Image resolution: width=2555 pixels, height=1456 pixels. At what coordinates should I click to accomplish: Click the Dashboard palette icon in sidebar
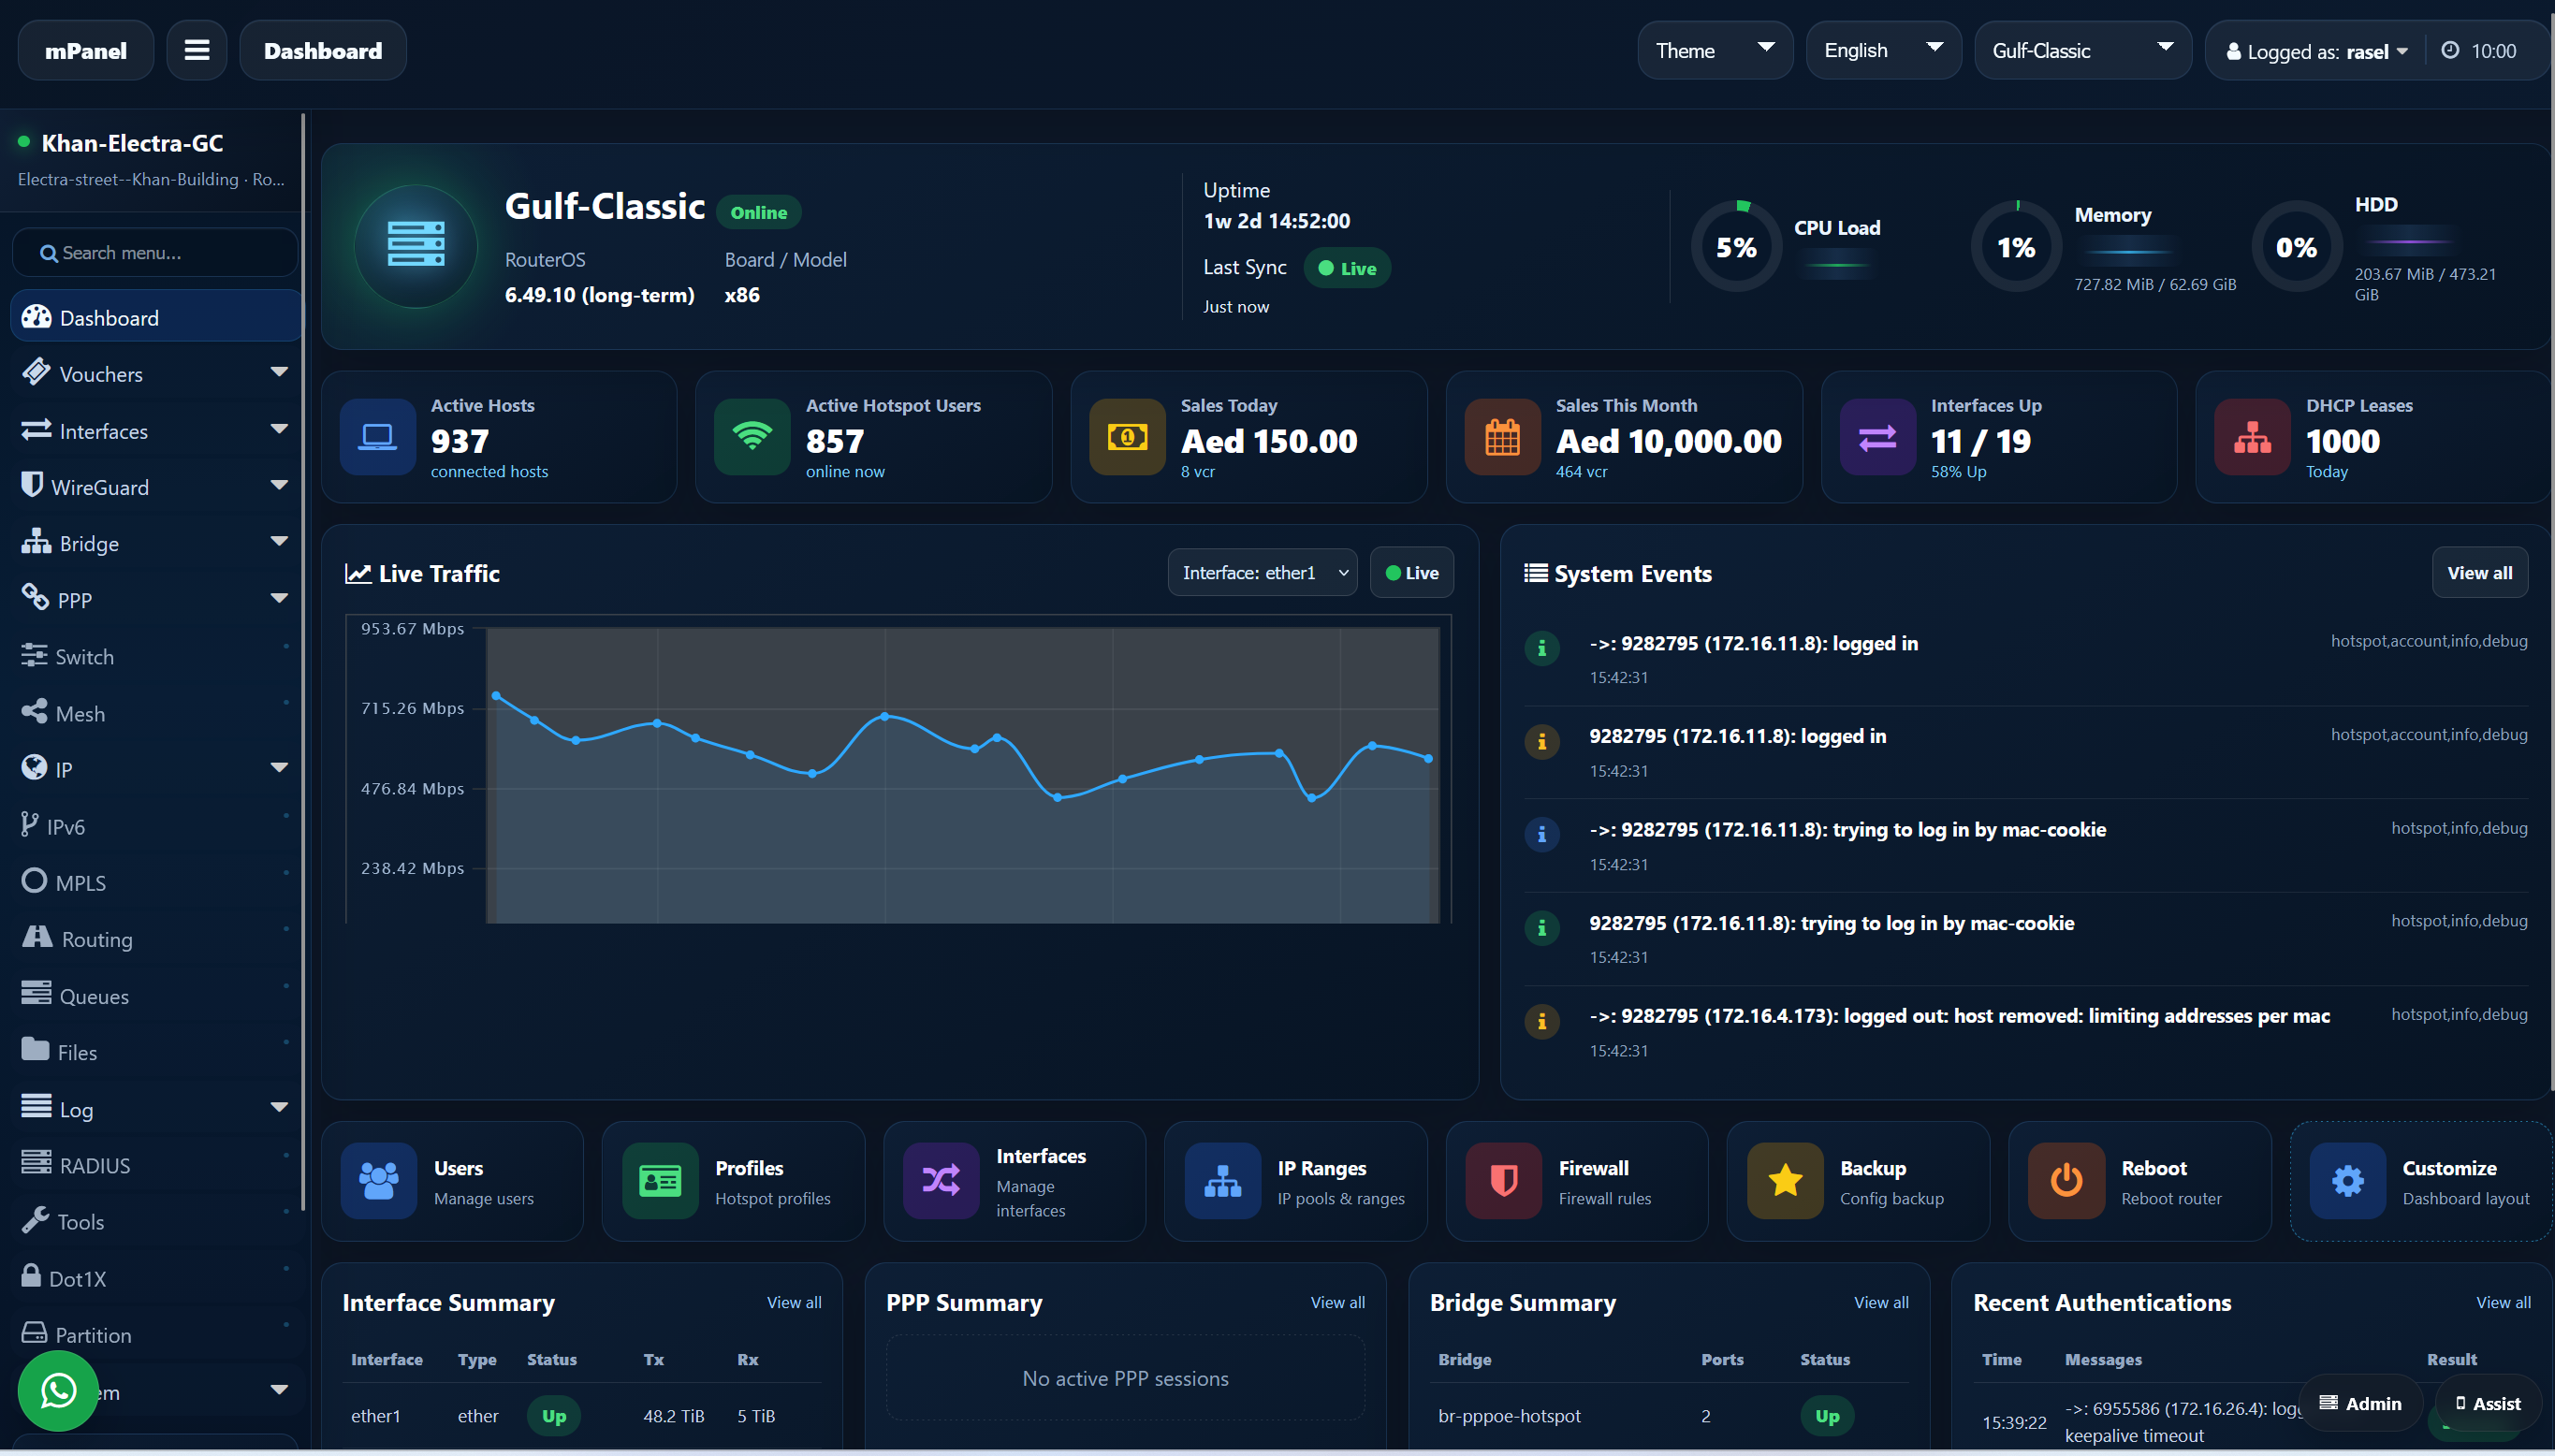tap(36, 317)
